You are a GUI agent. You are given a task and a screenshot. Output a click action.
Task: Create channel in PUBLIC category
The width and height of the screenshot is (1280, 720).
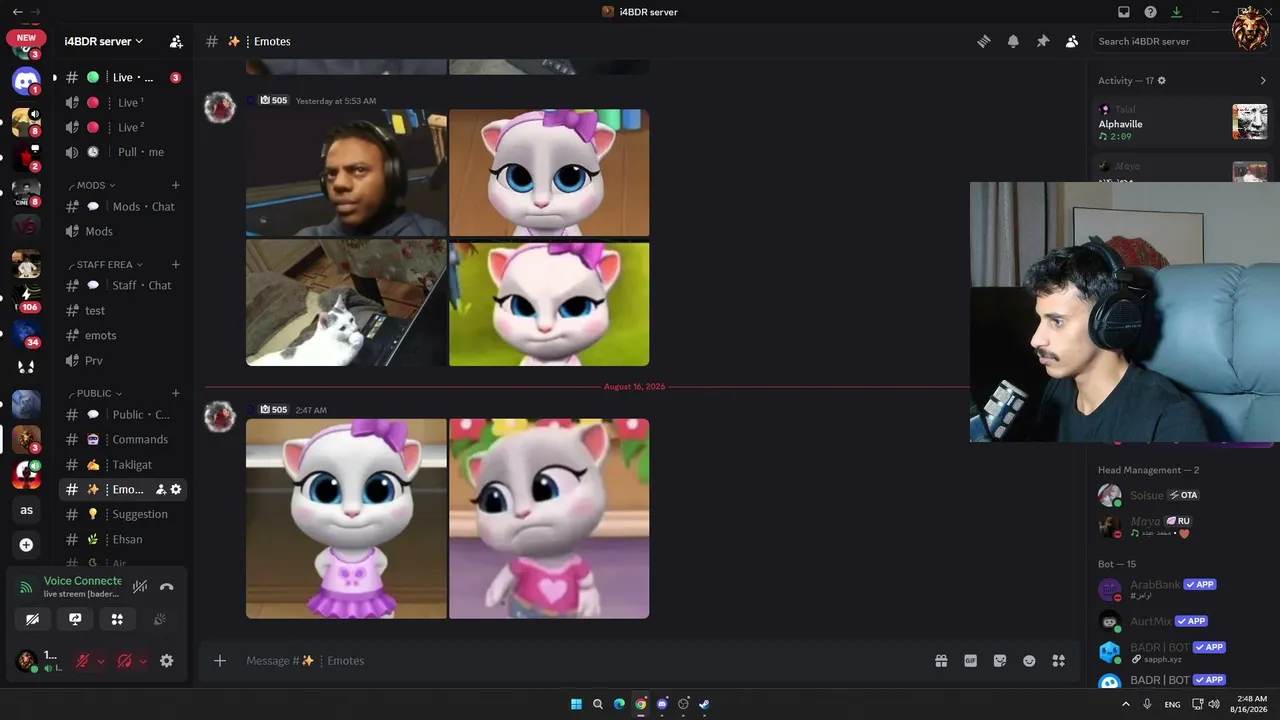(x=176, y=393)
